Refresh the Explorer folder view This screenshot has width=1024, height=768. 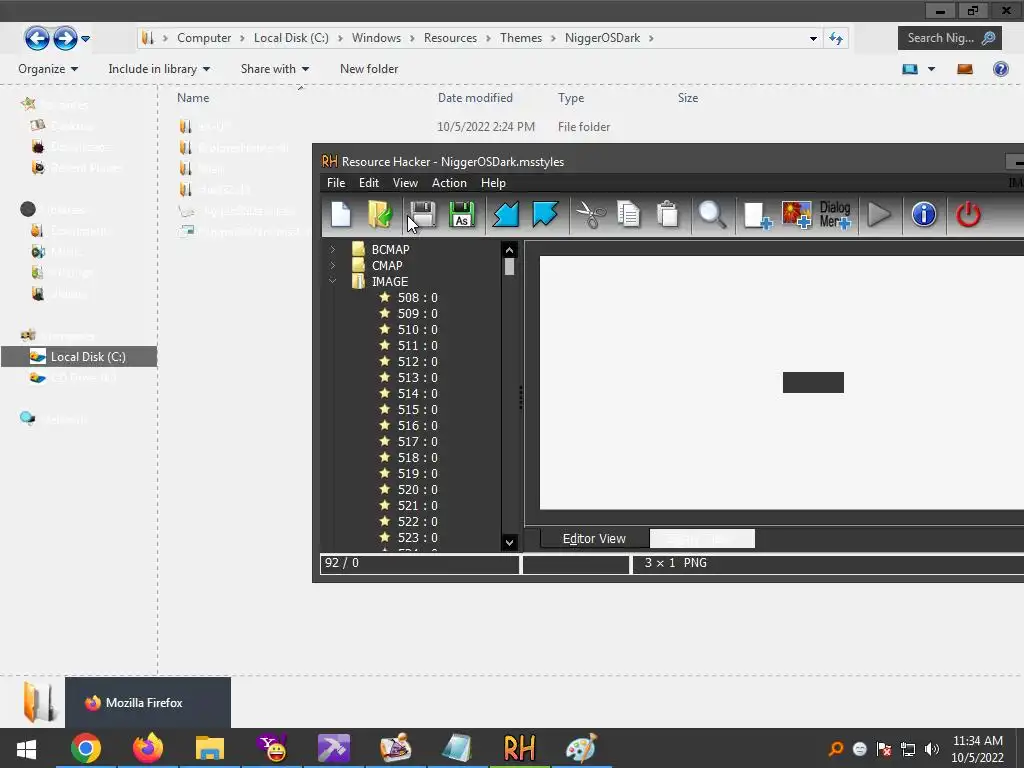(836, 39)
